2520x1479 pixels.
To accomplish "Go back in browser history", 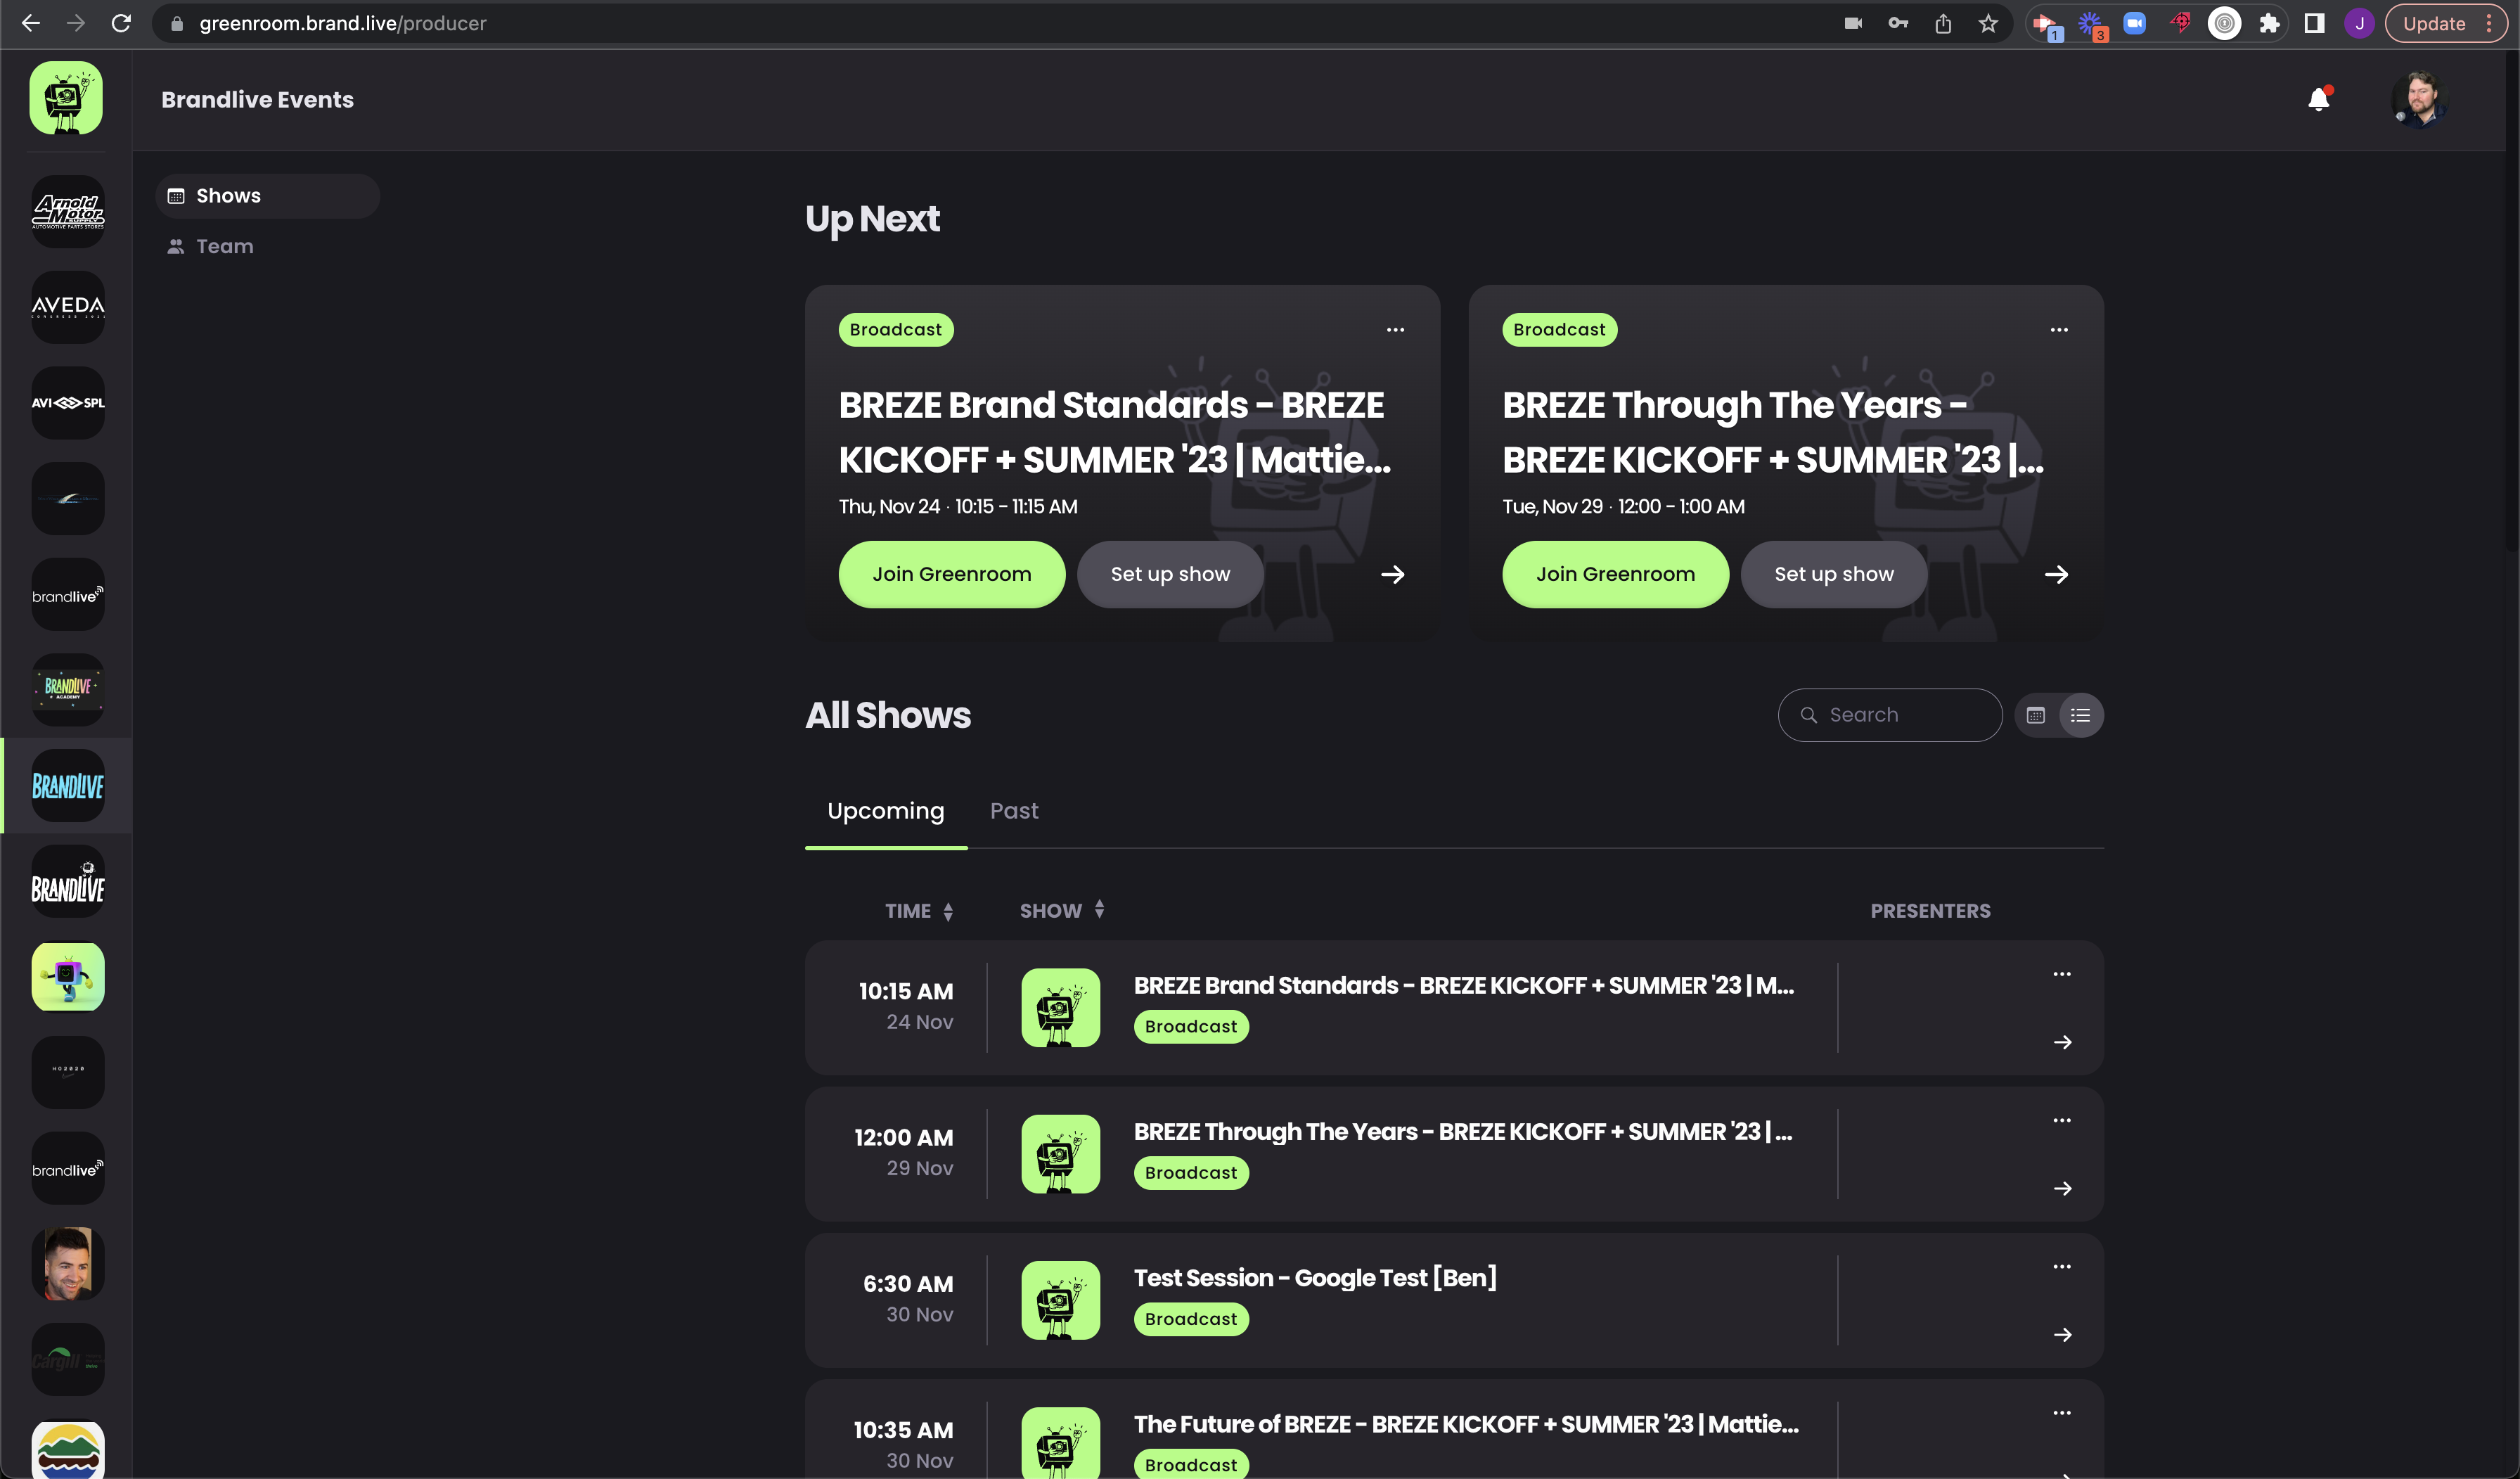I will [31, 23].
